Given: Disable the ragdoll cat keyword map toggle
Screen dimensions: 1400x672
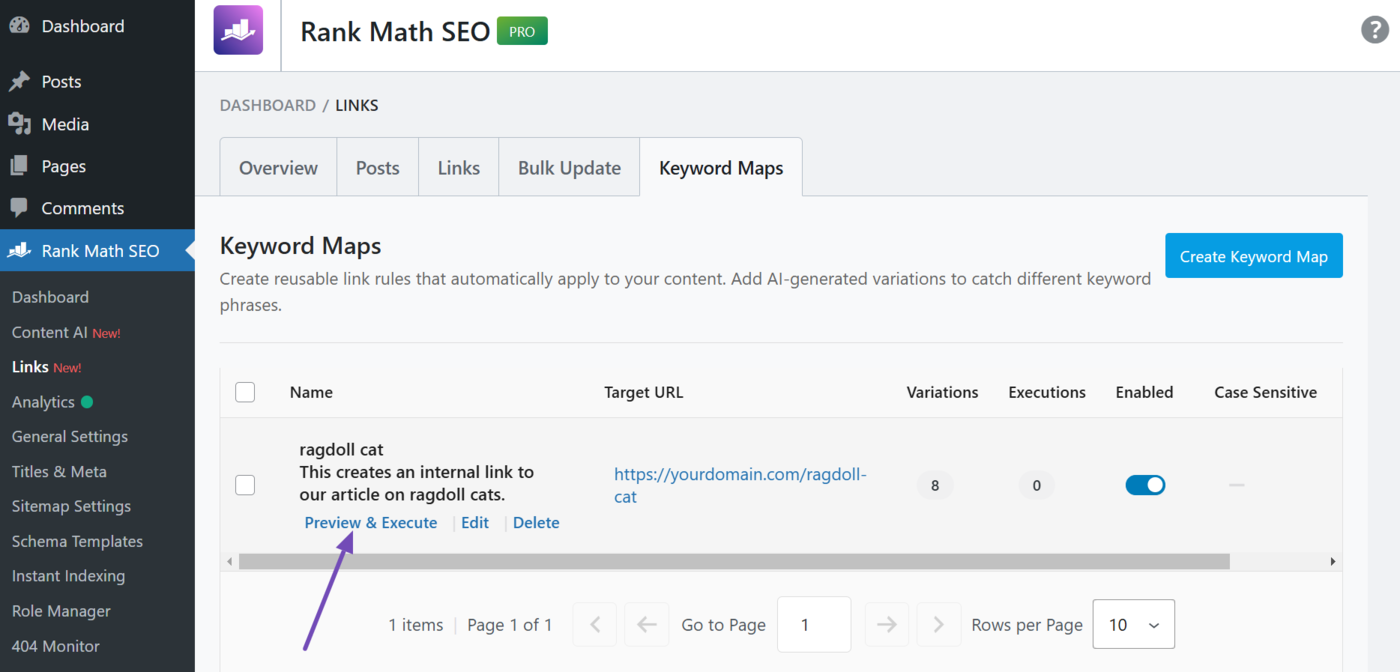Looking at the screenshot, I should [x=1145, y=484].
